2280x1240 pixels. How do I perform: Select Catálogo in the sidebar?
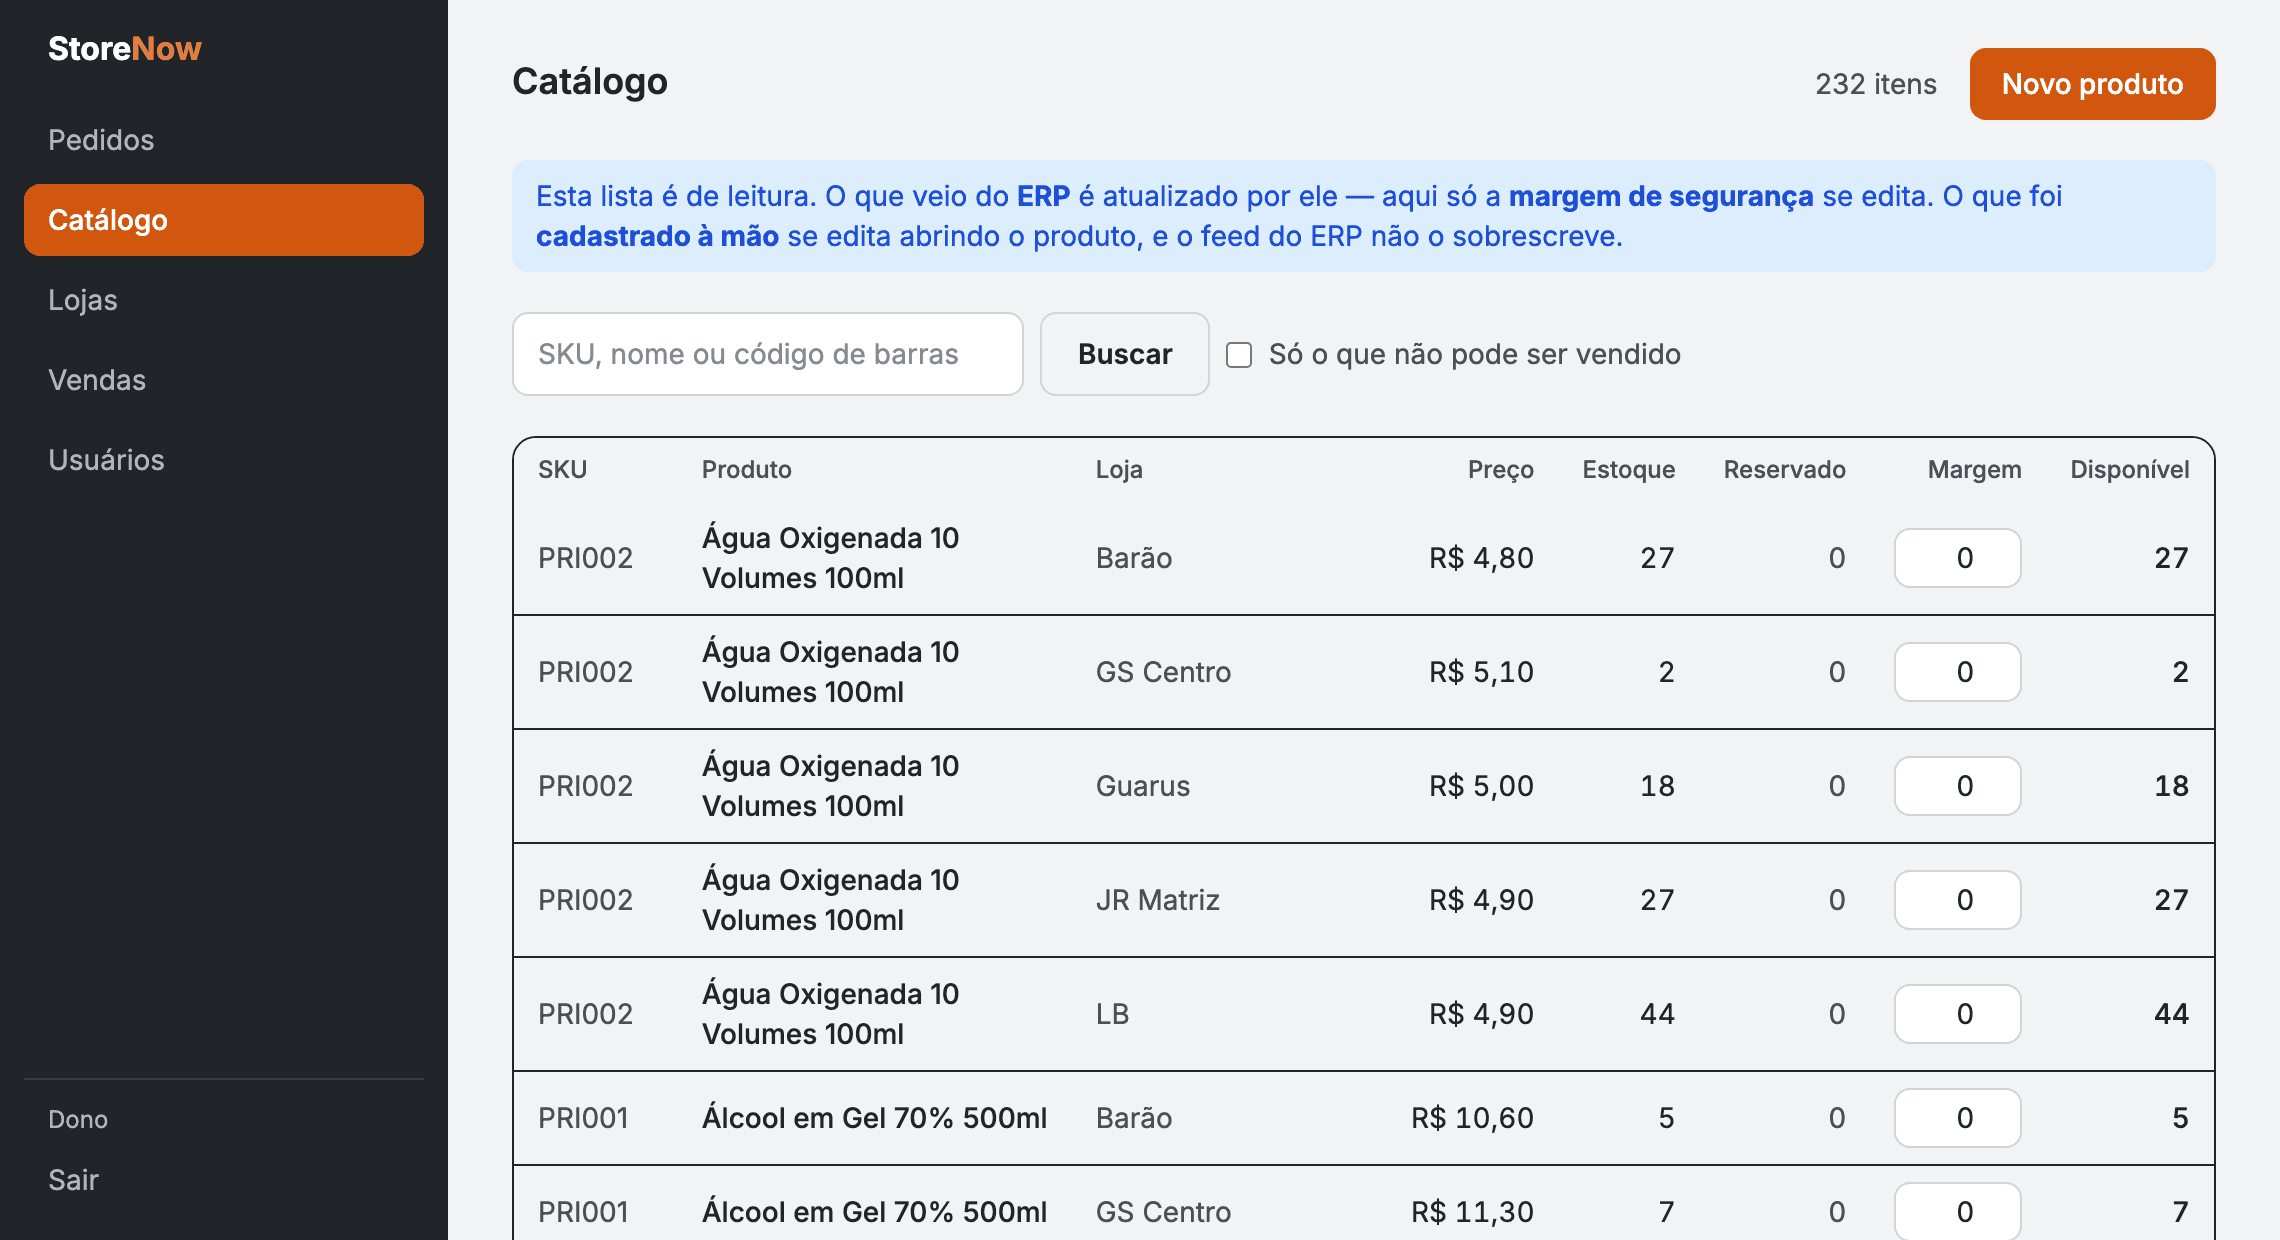tap(224, 220)
